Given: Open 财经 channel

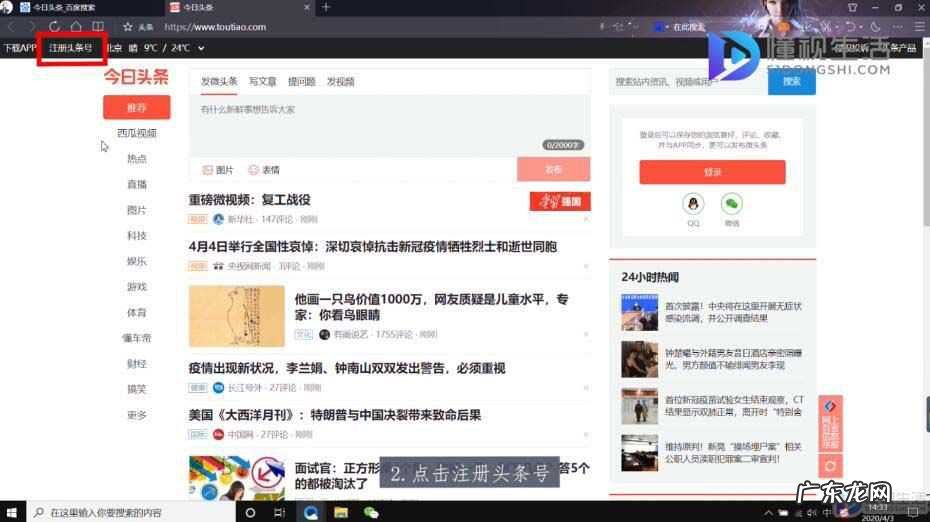Looking at the screenshot, I should pos(136,364).
